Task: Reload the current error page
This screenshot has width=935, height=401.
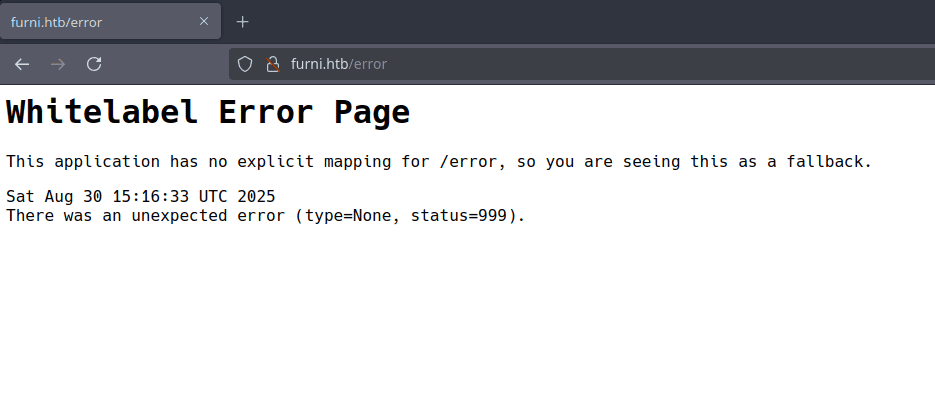Action: [x=94, y=64]
